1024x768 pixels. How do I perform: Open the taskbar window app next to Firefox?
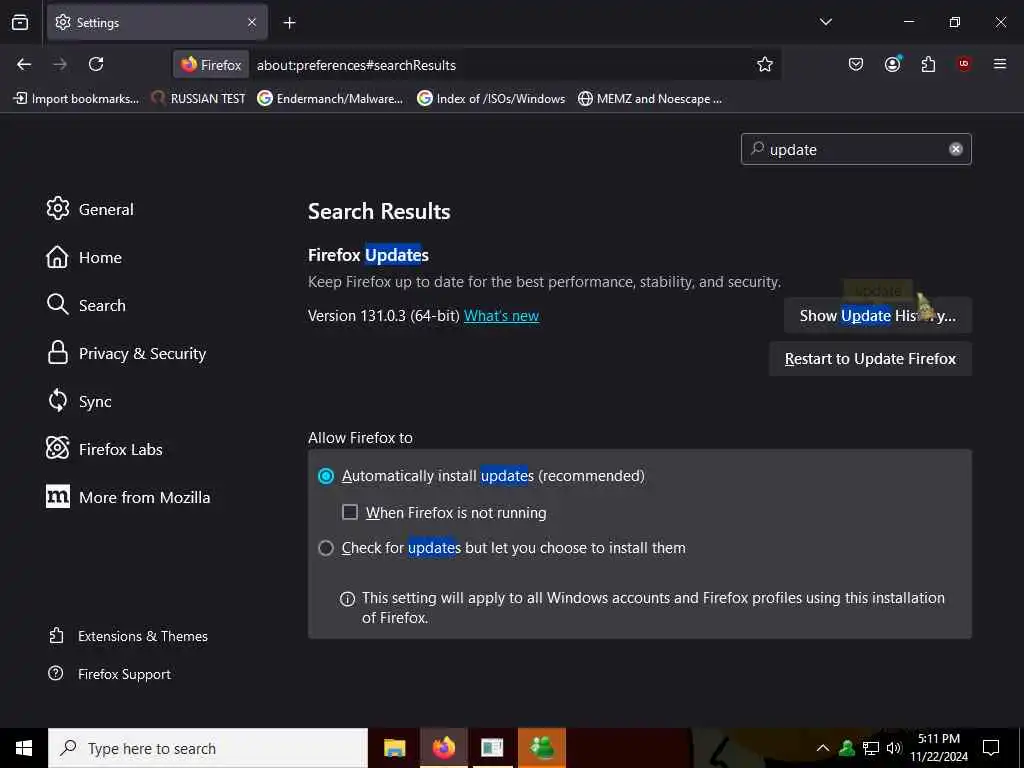click(492, 748)
